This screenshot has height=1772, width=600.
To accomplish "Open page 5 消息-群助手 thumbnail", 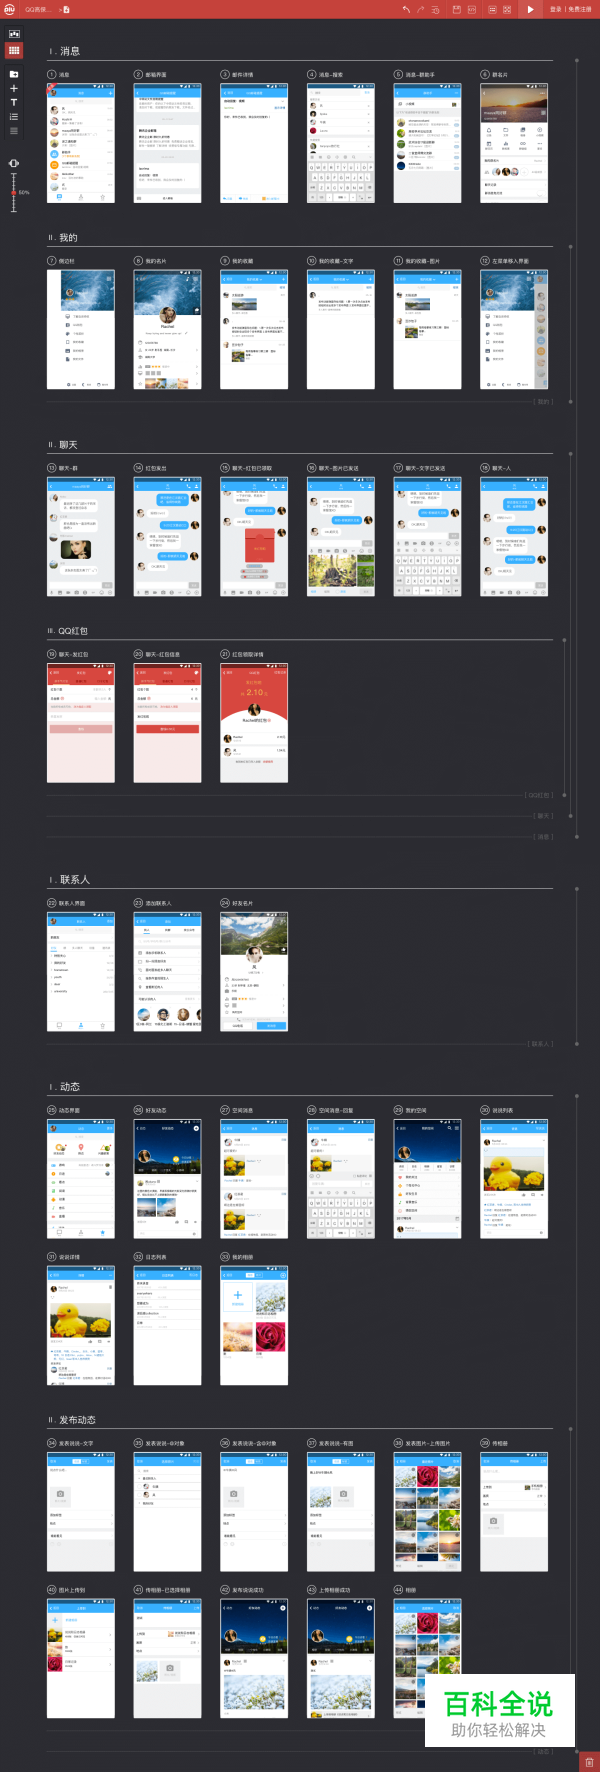I will click(428, 143).
